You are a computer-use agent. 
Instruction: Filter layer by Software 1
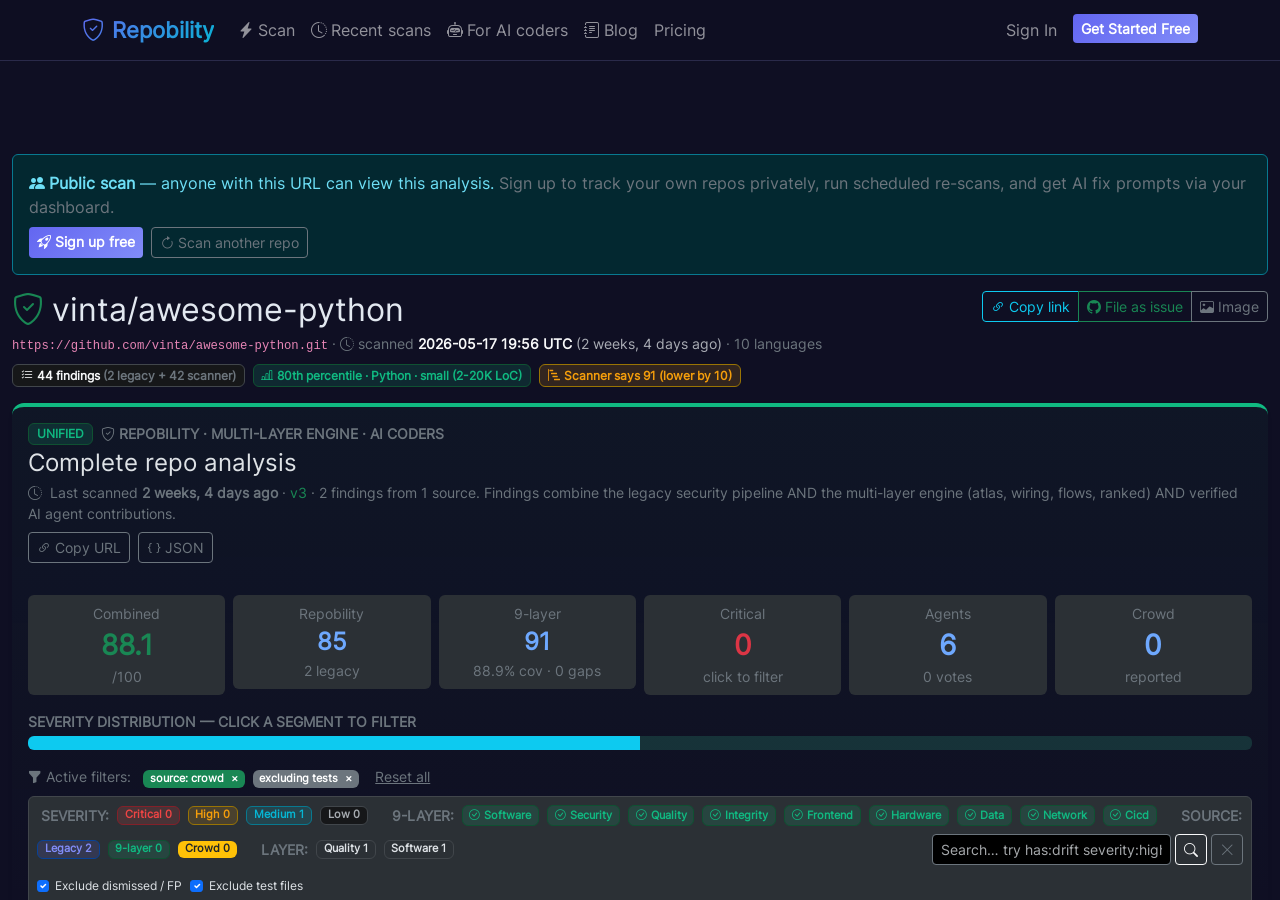pos(419,849)
